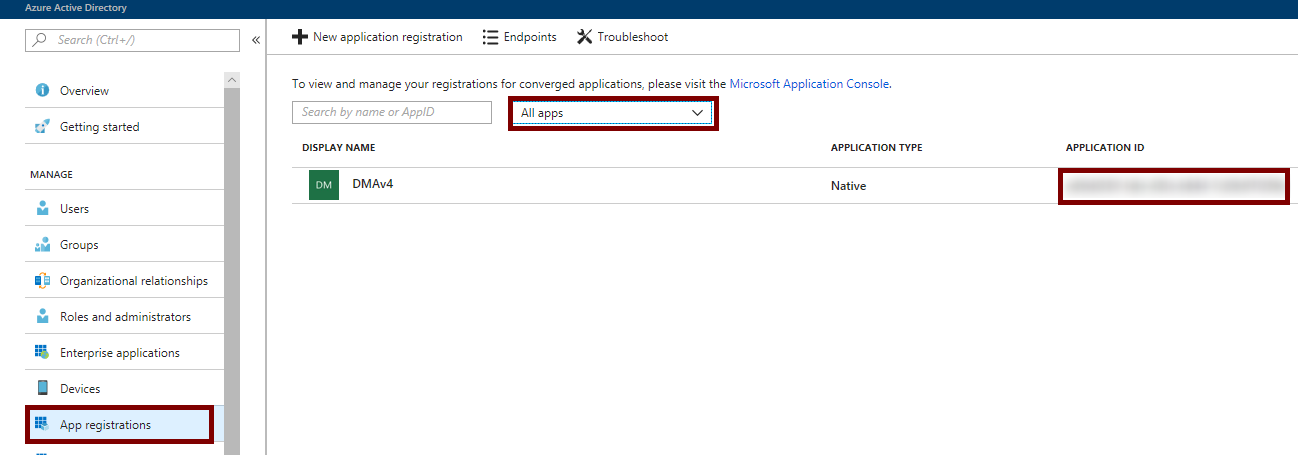Click the Groups people icon

tap(42, 245)
